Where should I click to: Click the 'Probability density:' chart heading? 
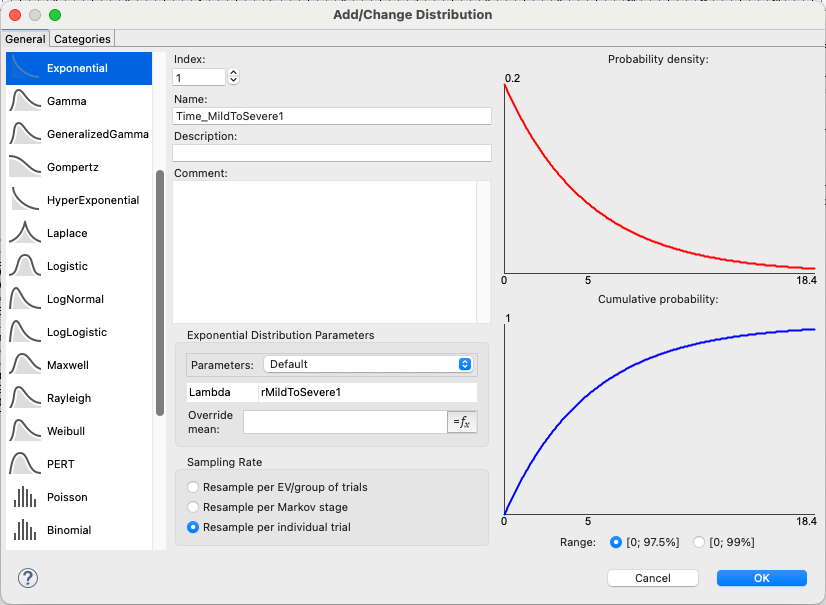click(658, 59)
